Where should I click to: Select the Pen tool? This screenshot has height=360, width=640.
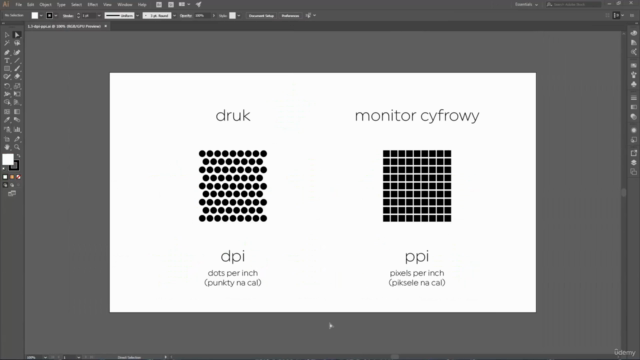[x=7, y=53]
